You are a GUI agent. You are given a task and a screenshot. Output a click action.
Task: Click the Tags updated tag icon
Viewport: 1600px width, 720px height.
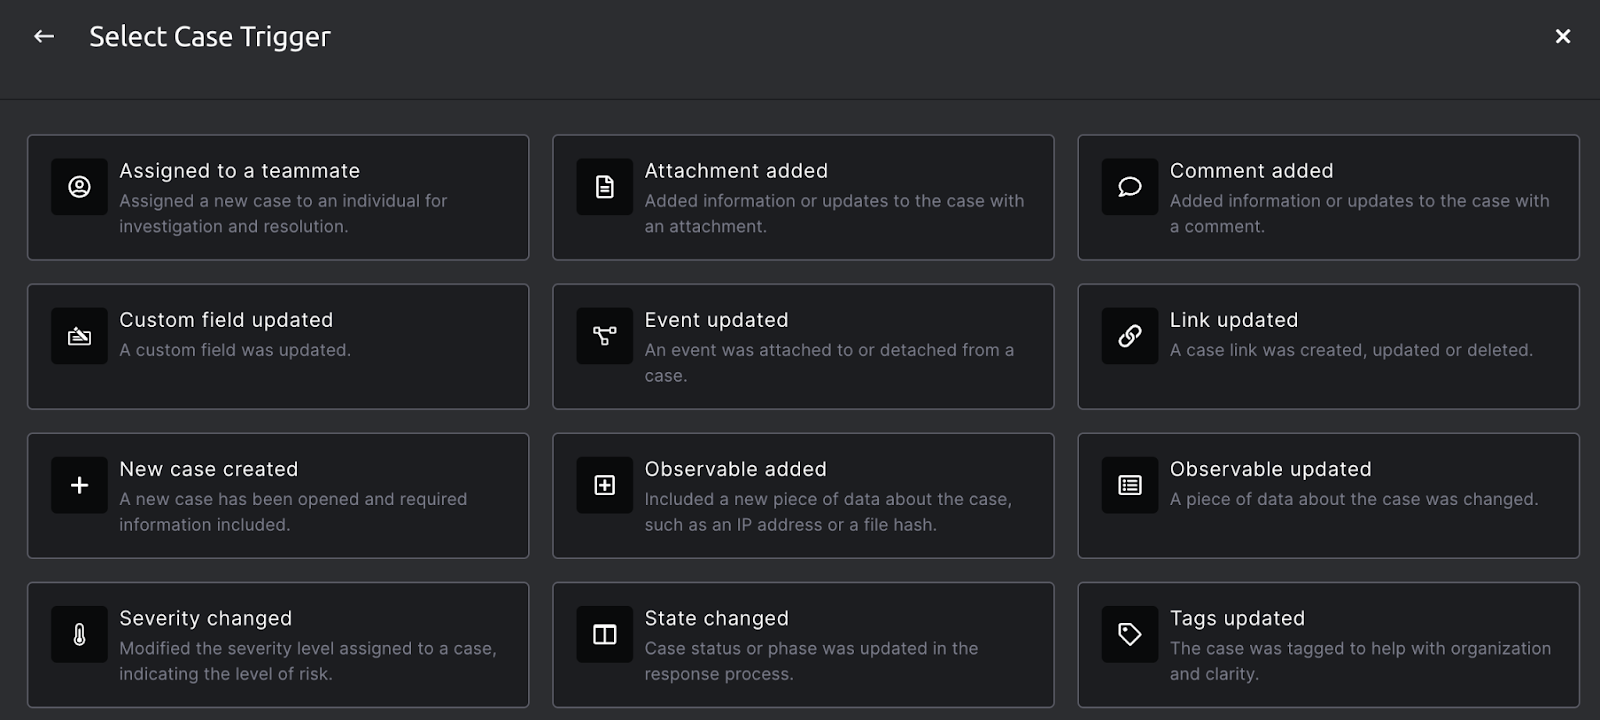(1129, 634)
